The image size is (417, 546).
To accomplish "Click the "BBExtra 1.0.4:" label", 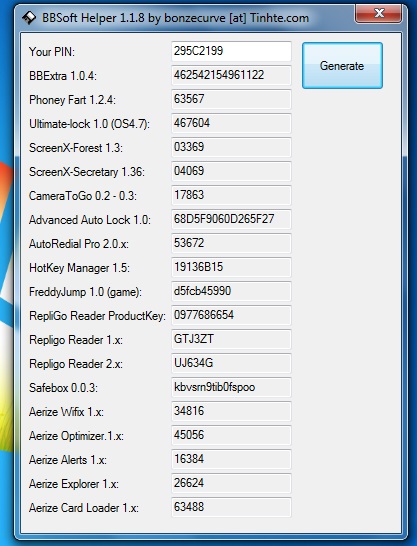I will point(63,76).
